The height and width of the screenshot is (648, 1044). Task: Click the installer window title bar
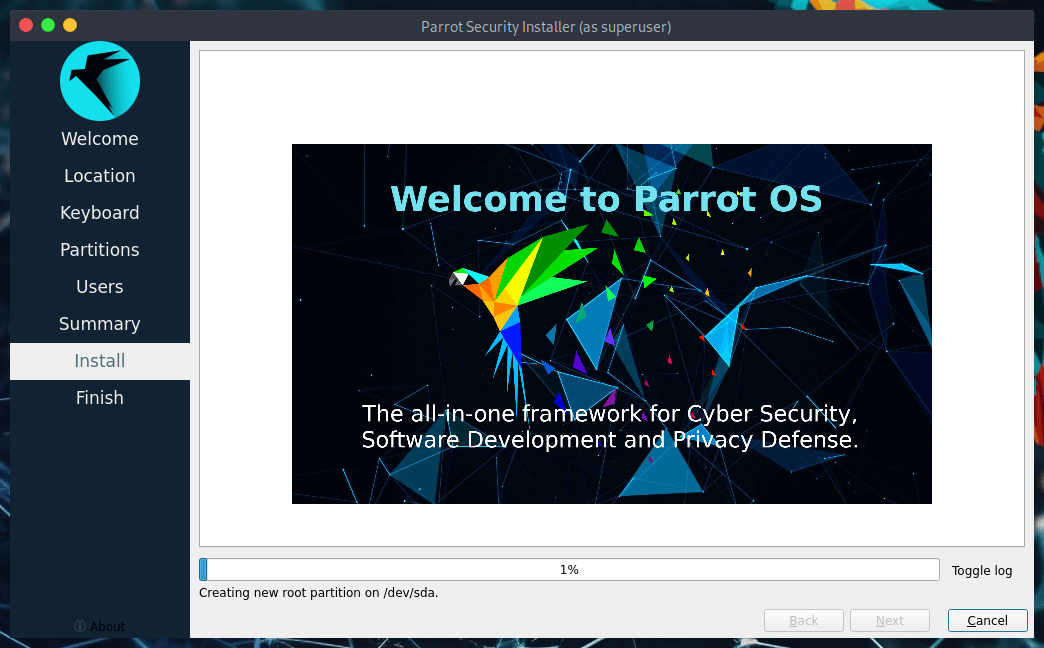(546, 25)
